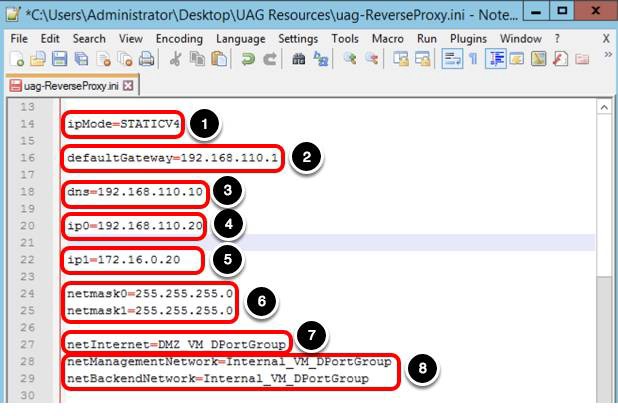
Task: Cut selection with the scissors icon
Action: click(x=175, y=59)
